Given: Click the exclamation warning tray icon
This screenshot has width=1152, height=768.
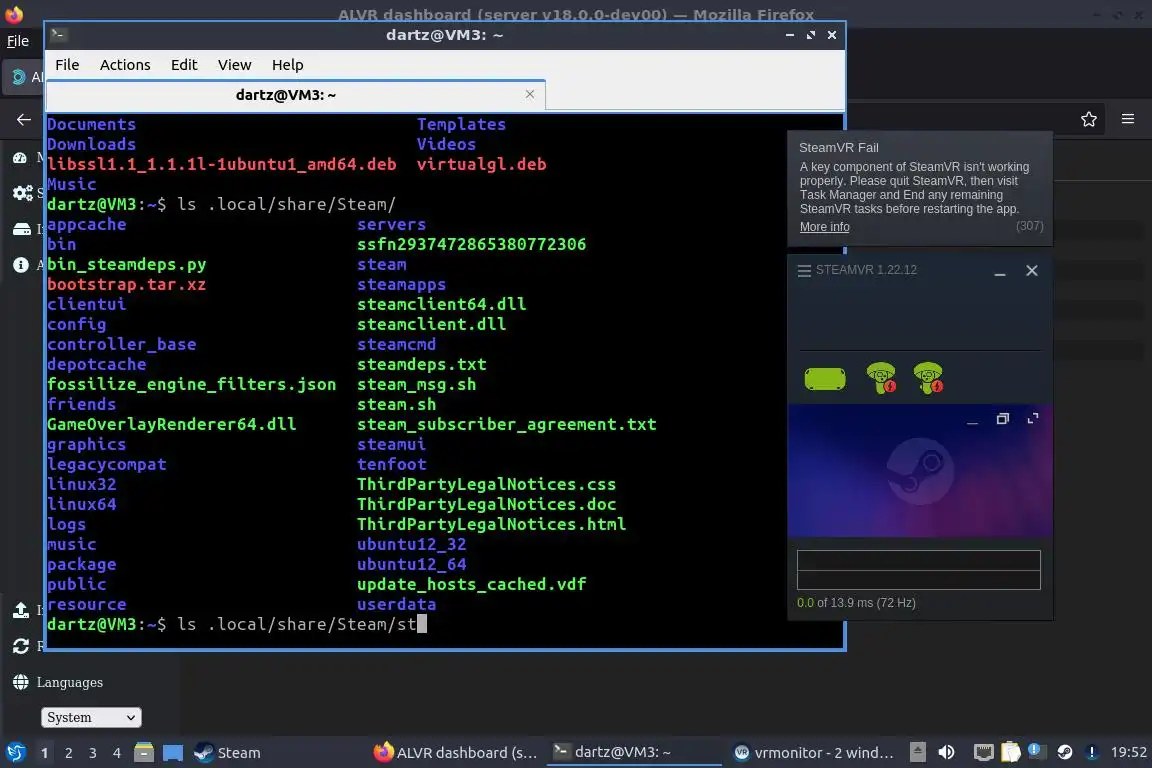Looking at the screenshot, I should click(1092, 752).
